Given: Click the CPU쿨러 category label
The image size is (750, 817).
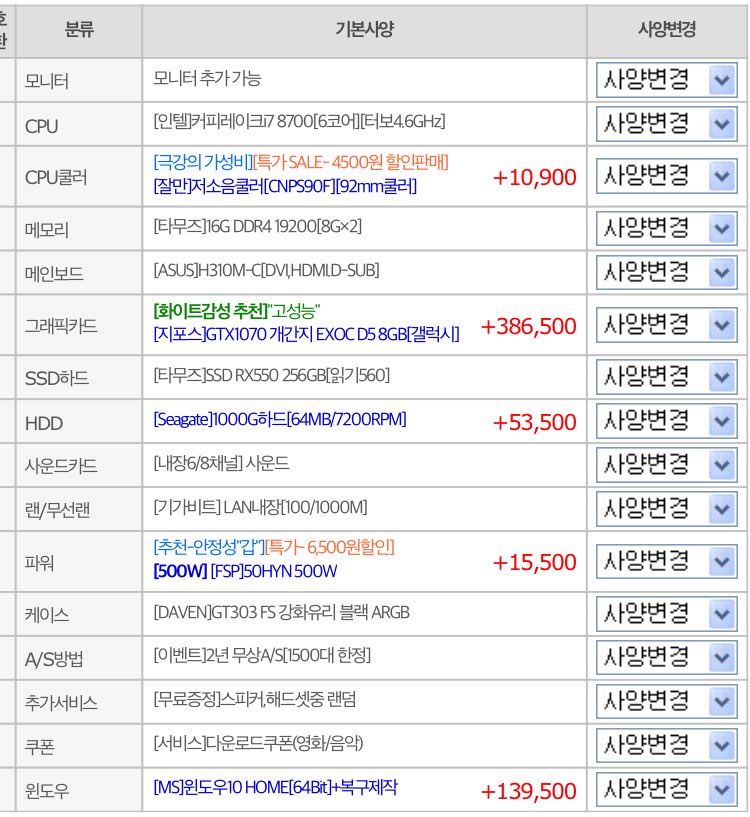Looking at the screenshot, I should pyautogui.click(x=56, y=178).
